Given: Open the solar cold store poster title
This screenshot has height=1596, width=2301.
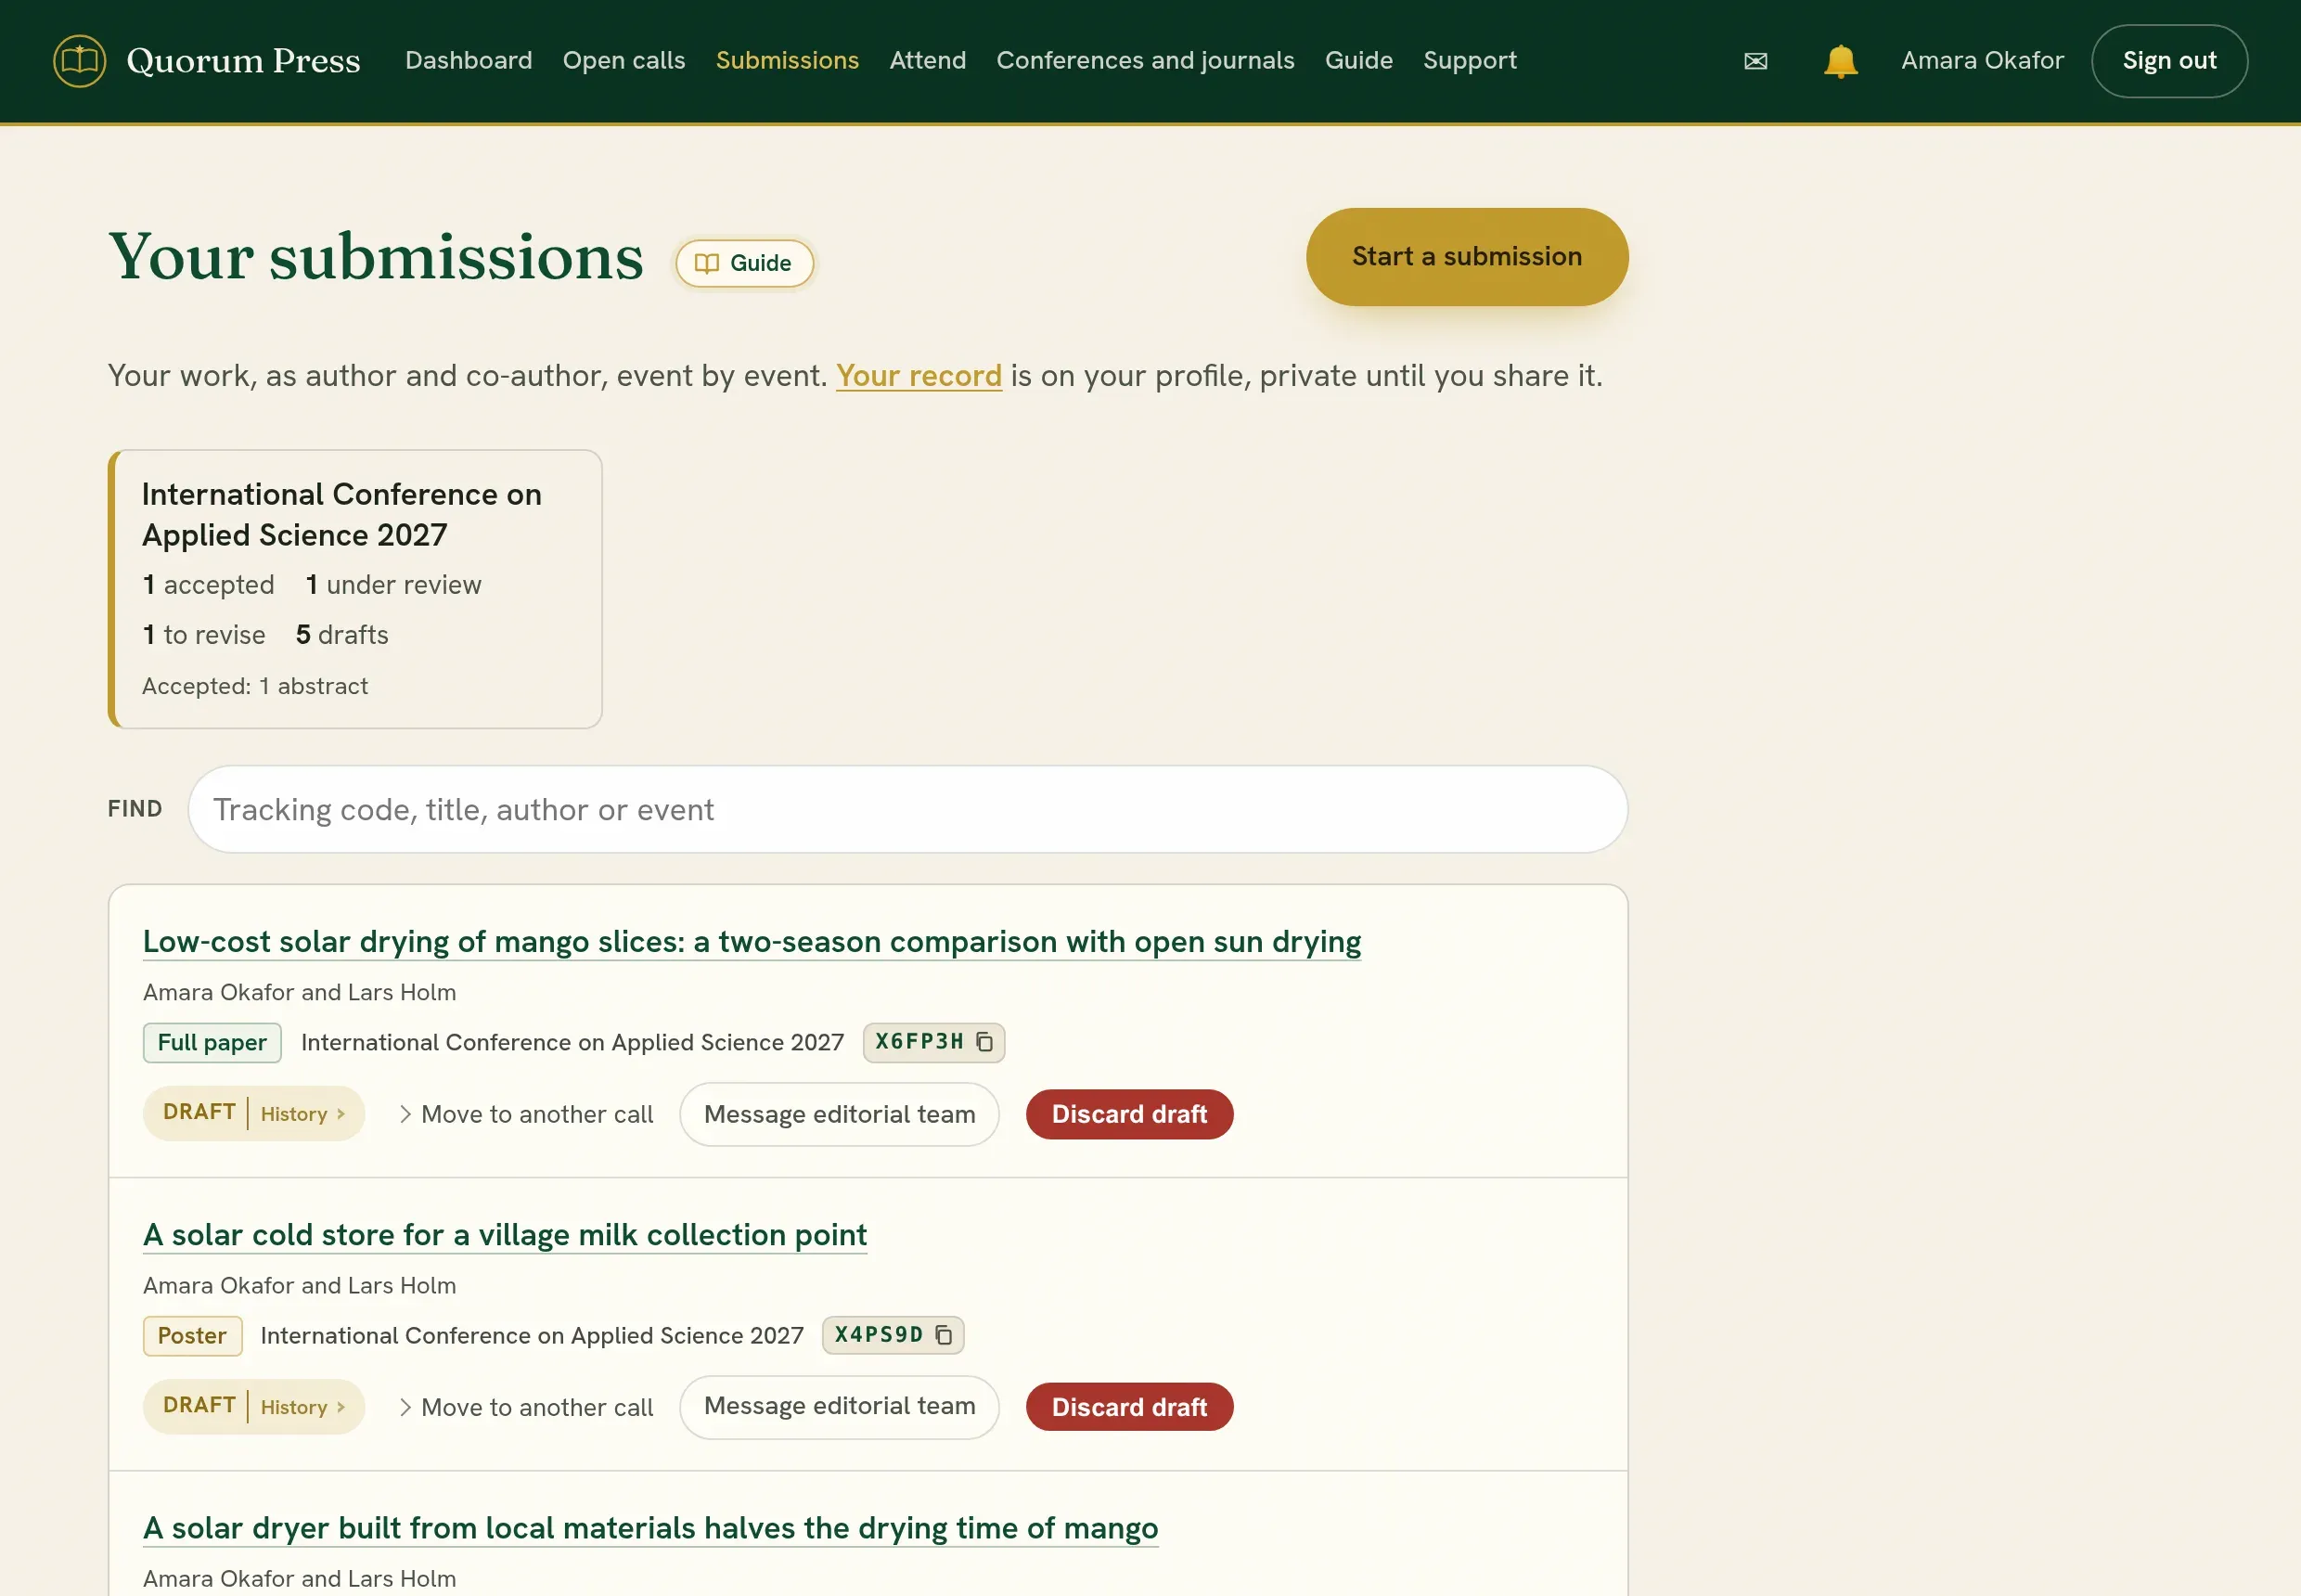Looking at the screenshot, I should (x=505, y=1235).
